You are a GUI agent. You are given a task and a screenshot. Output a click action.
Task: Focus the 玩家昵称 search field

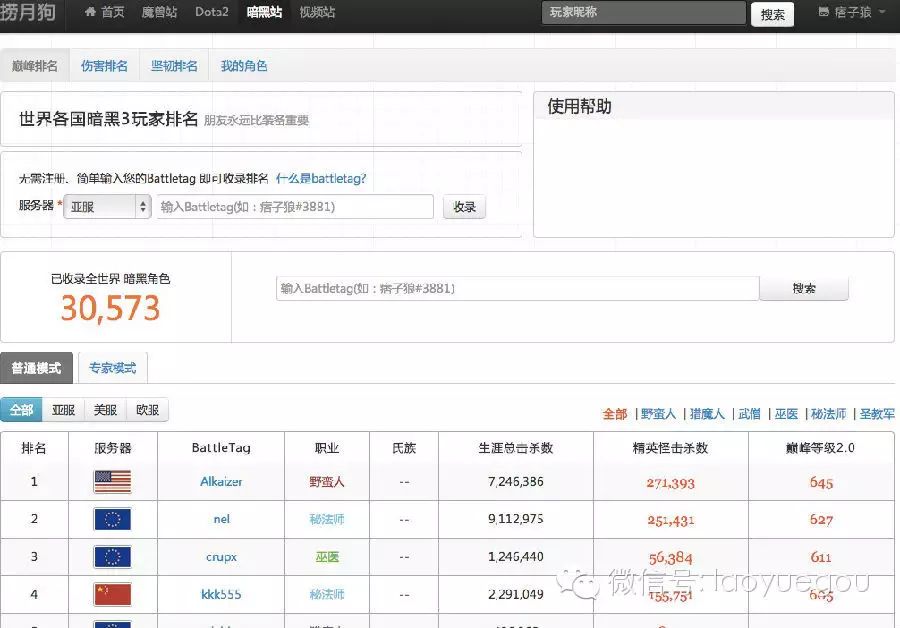click(643, 13)
